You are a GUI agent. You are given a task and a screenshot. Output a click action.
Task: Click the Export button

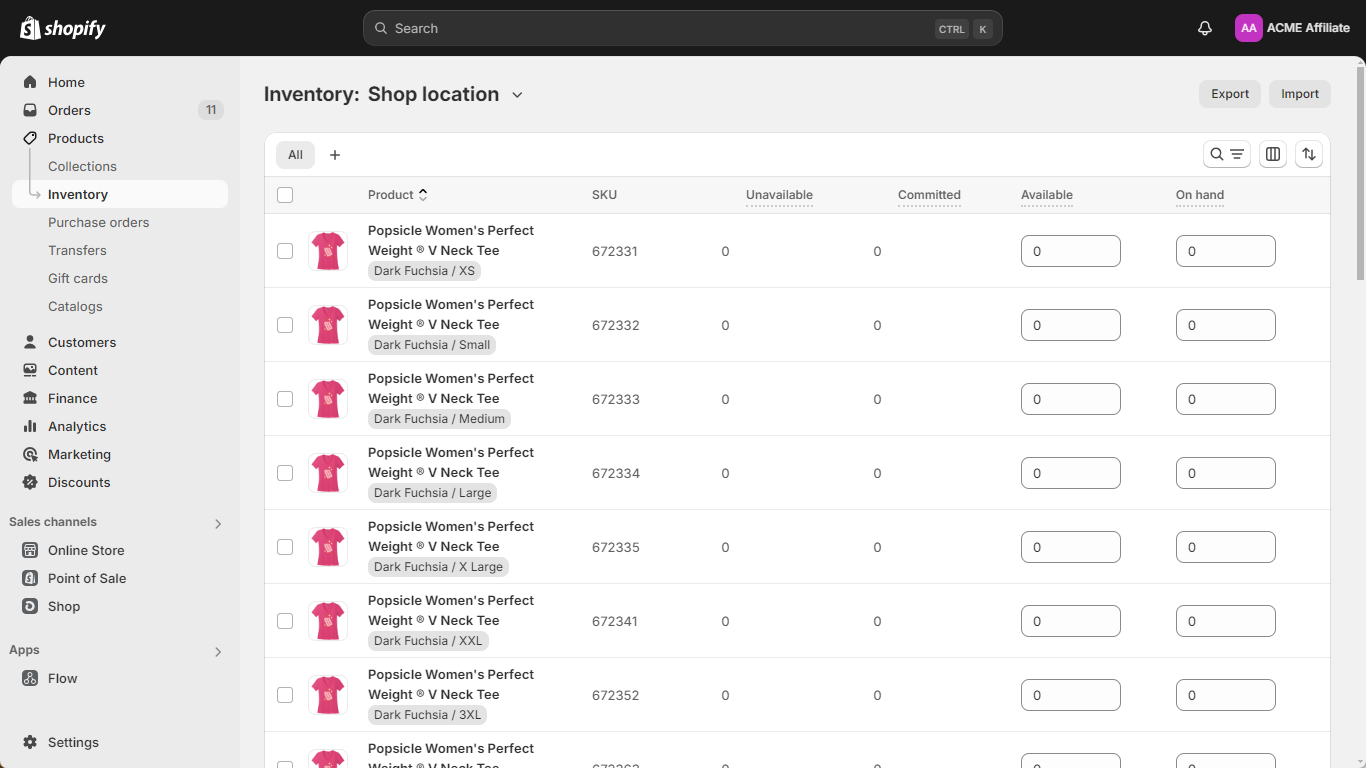[1229, 94]
